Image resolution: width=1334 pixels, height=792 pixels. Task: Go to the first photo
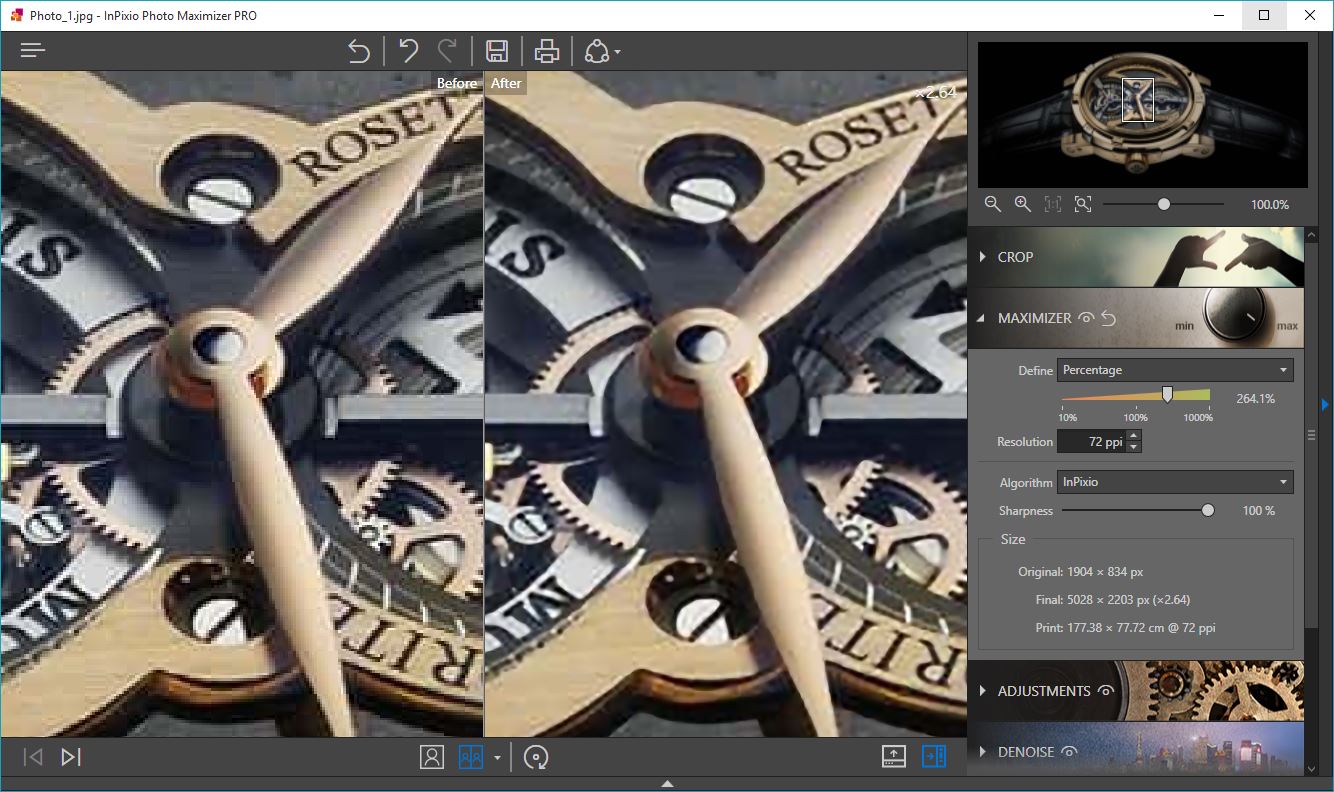click(32, 757)
